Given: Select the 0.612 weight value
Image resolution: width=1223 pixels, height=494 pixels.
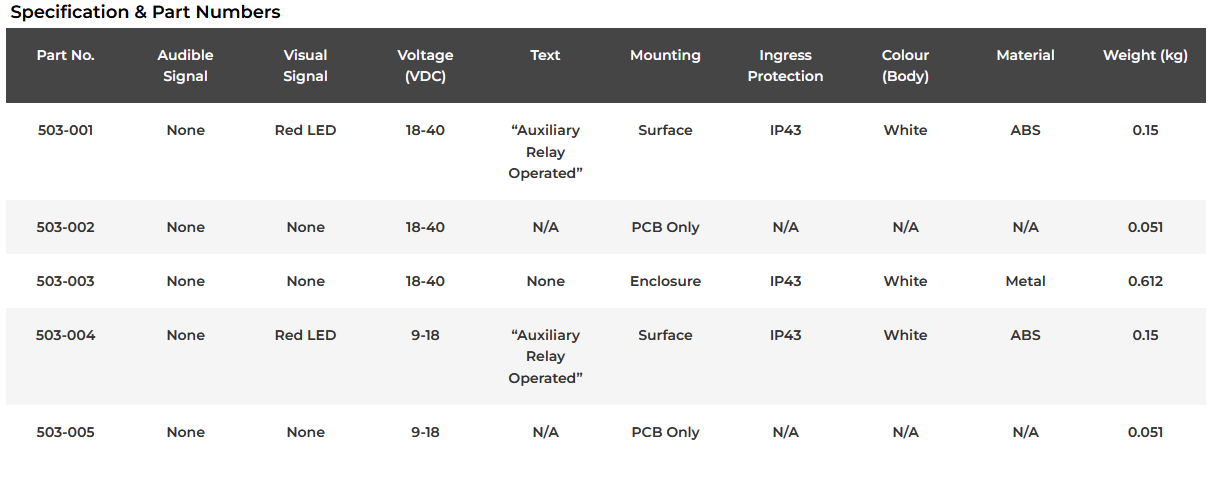Looking at the screenshot, I should pyautogui.click(x=1145, y=281).
